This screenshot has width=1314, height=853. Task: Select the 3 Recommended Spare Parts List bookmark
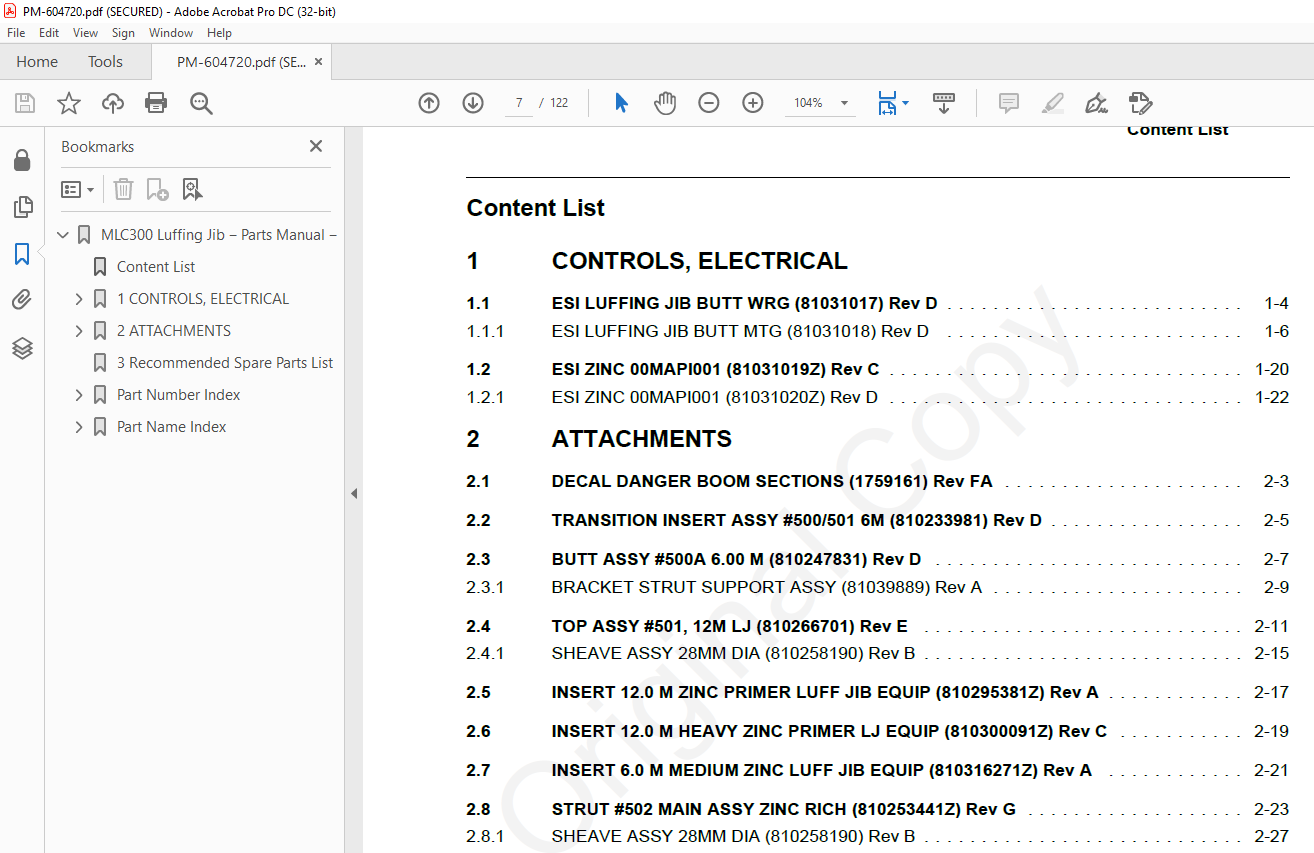[225, 363]
